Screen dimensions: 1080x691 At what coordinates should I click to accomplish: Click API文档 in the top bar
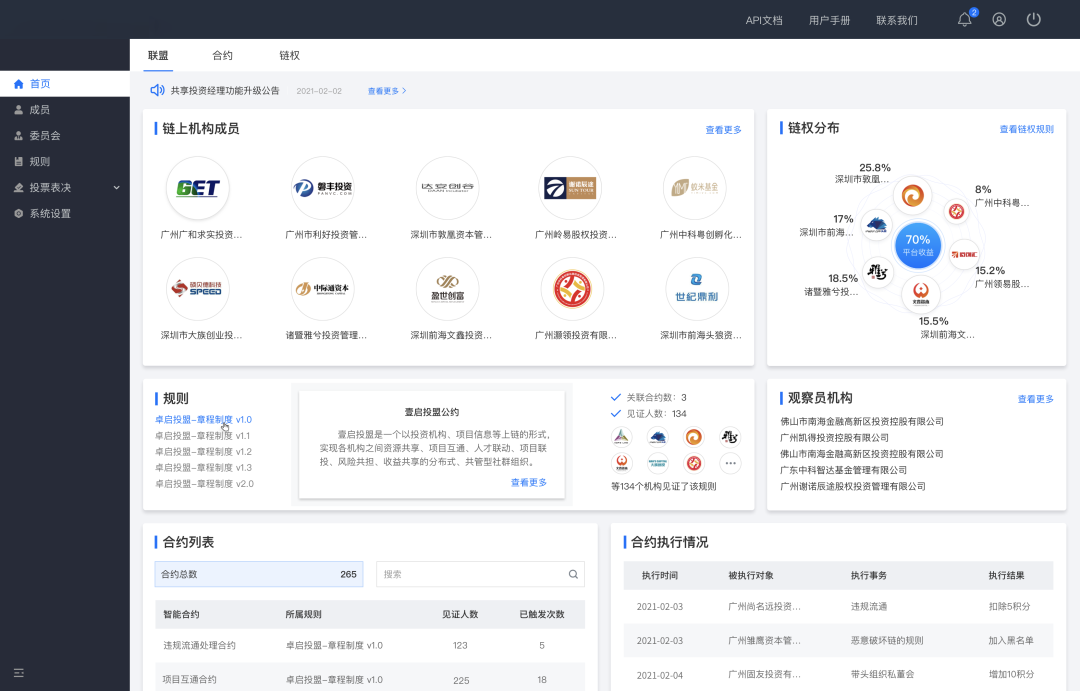pyautogui.click(x=764, y=20)
